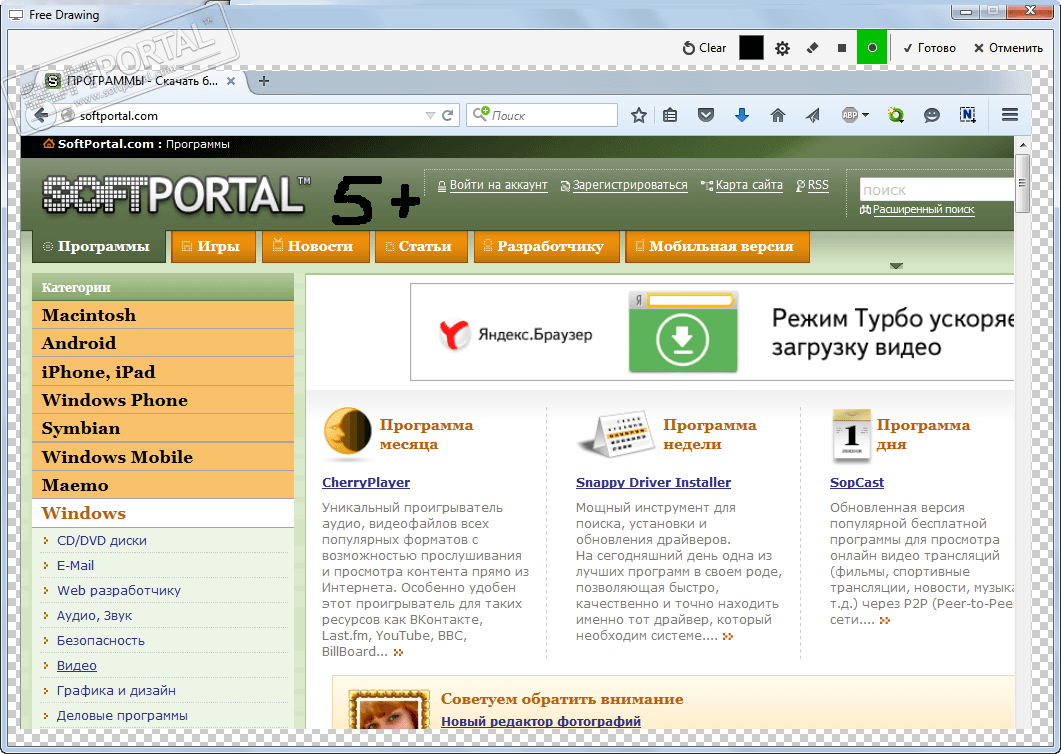The image size is (1061, 754).
Task: Open the downloads arrow
Action: pyautogui.click(x=742, y=116)
